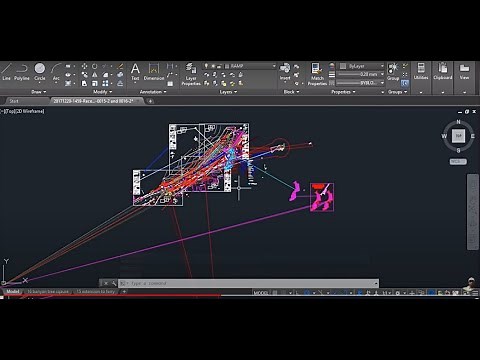
Task: Open Layer Properties manager
Action: pyautogui.click(x=191, y=74)
